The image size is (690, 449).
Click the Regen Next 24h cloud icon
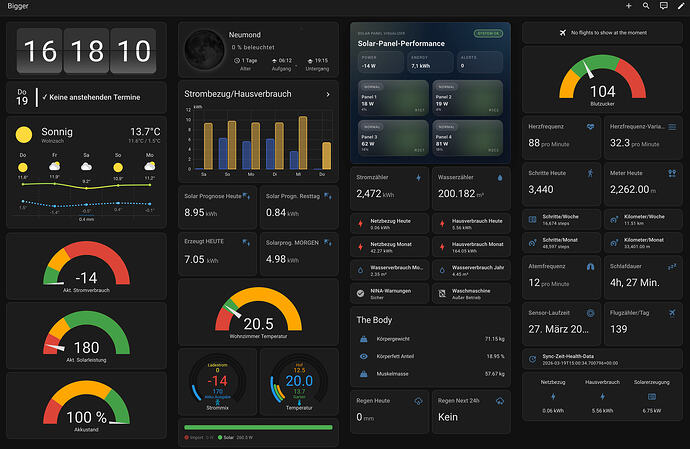(500, 401)
